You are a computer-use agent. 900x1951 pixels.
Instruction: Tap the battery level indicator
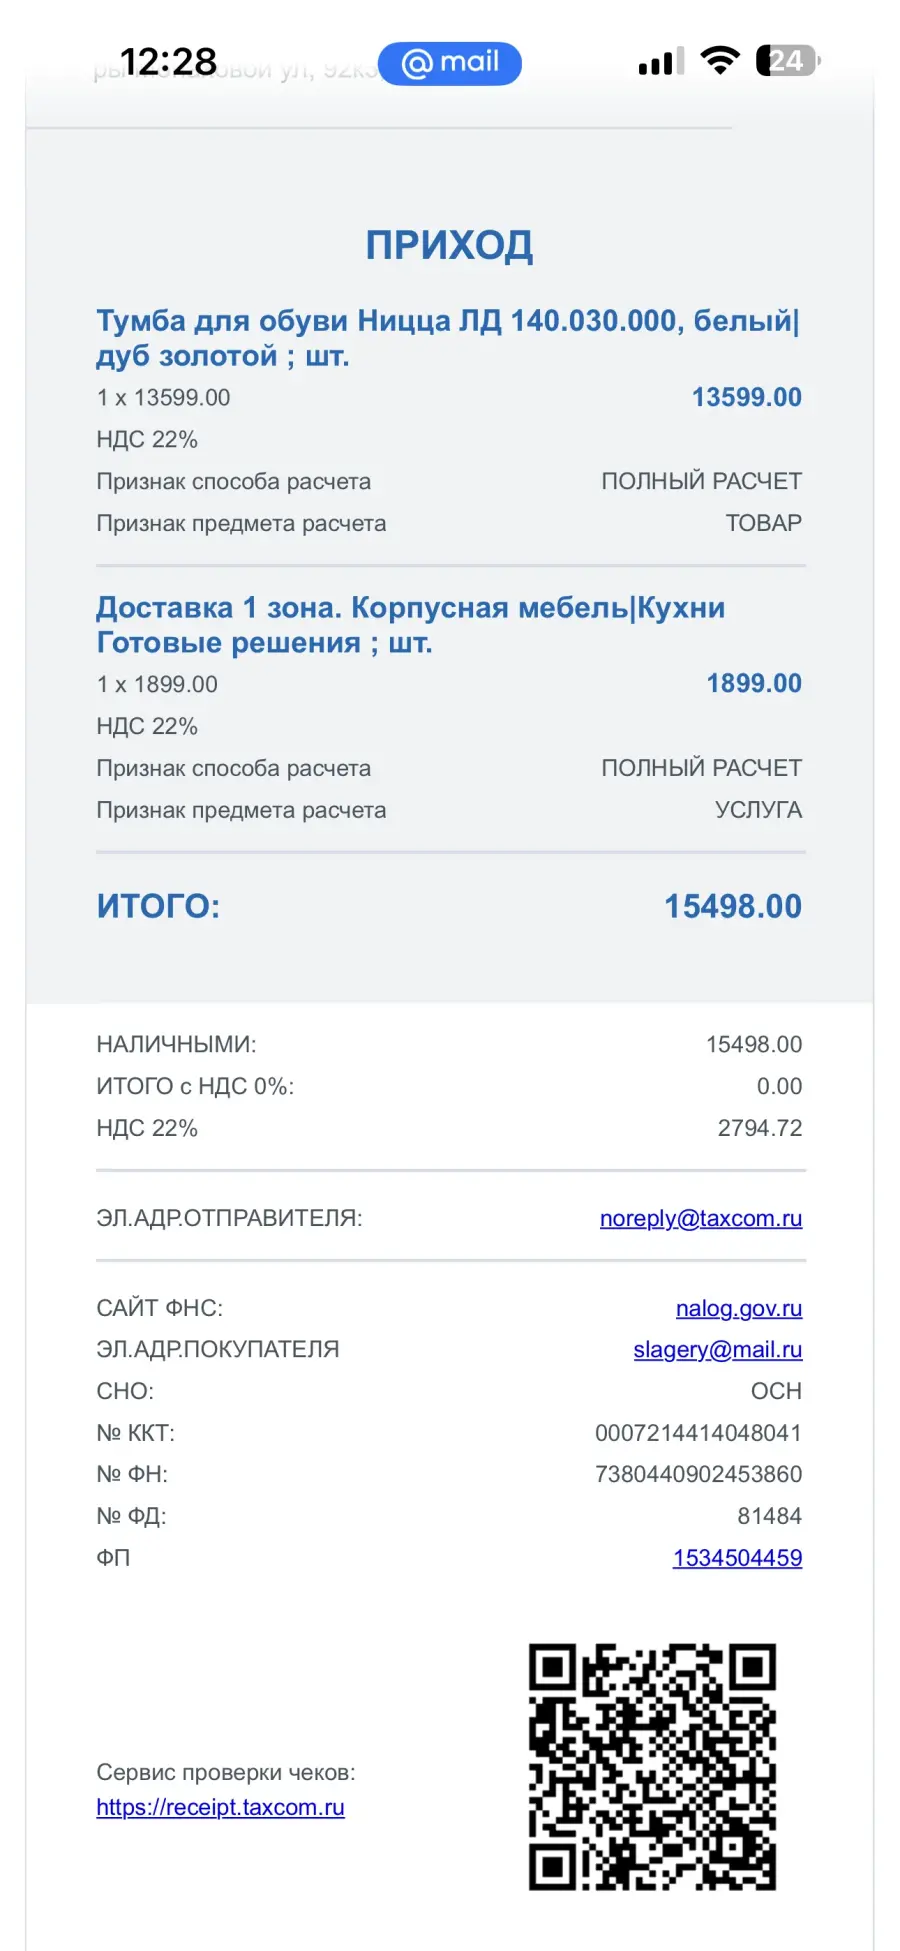tap(788, 61)
